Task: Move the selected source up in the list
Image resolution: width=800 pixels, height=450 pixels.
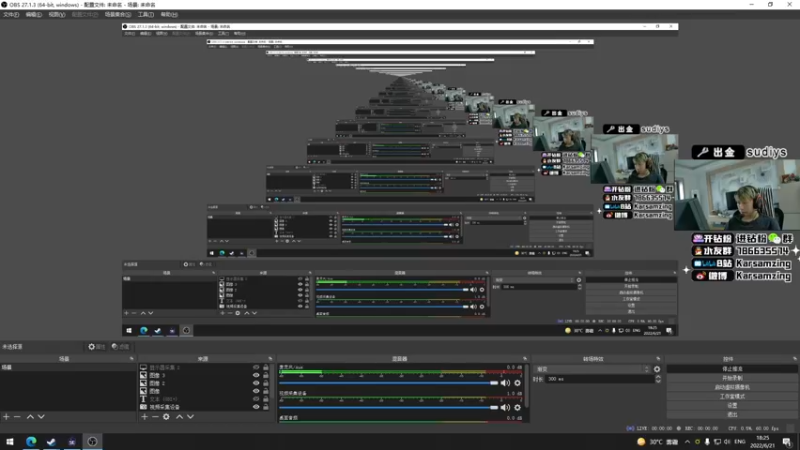Action: coord(179,417)
